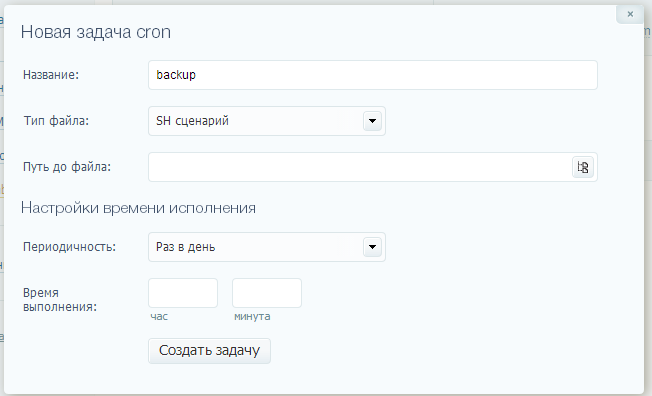The height and width of the screenshot is (396, 652).
Task: Open the file browser icon in path field
Action: point(583,167)
